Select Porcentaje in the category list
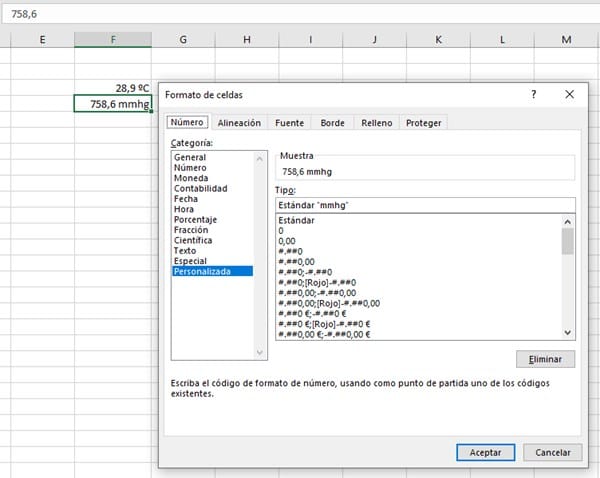 click(x=195, y=219)
